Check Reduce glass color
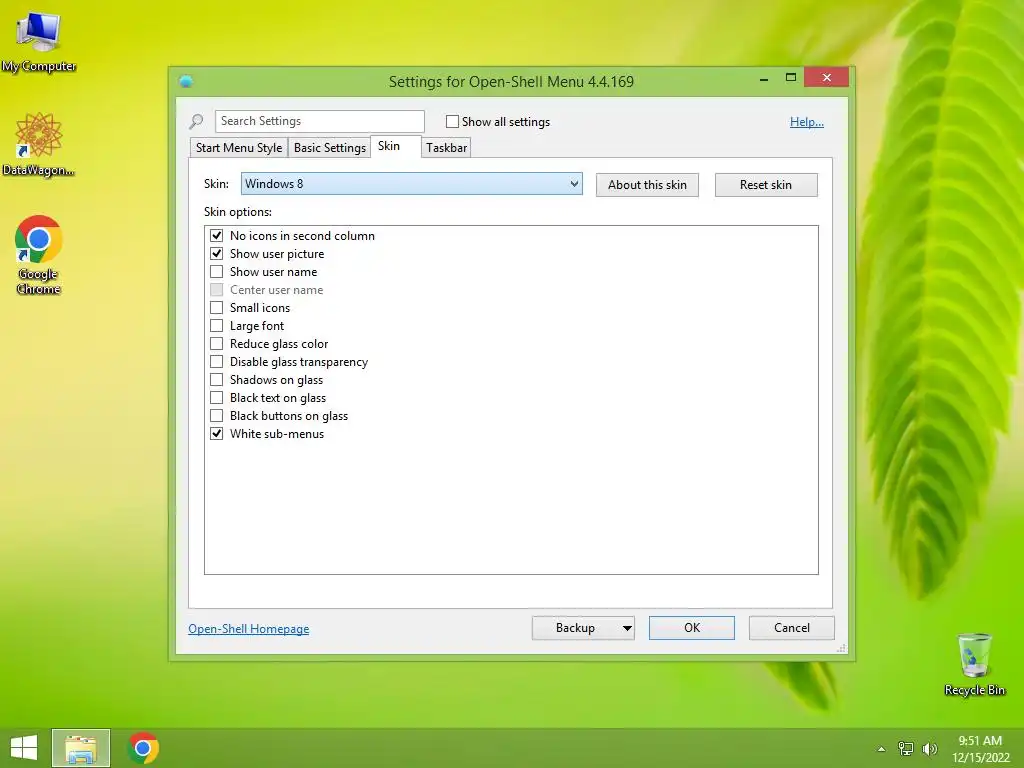Image resolution: width=1024 pixels, height=768 pixels. click(216, 344)
